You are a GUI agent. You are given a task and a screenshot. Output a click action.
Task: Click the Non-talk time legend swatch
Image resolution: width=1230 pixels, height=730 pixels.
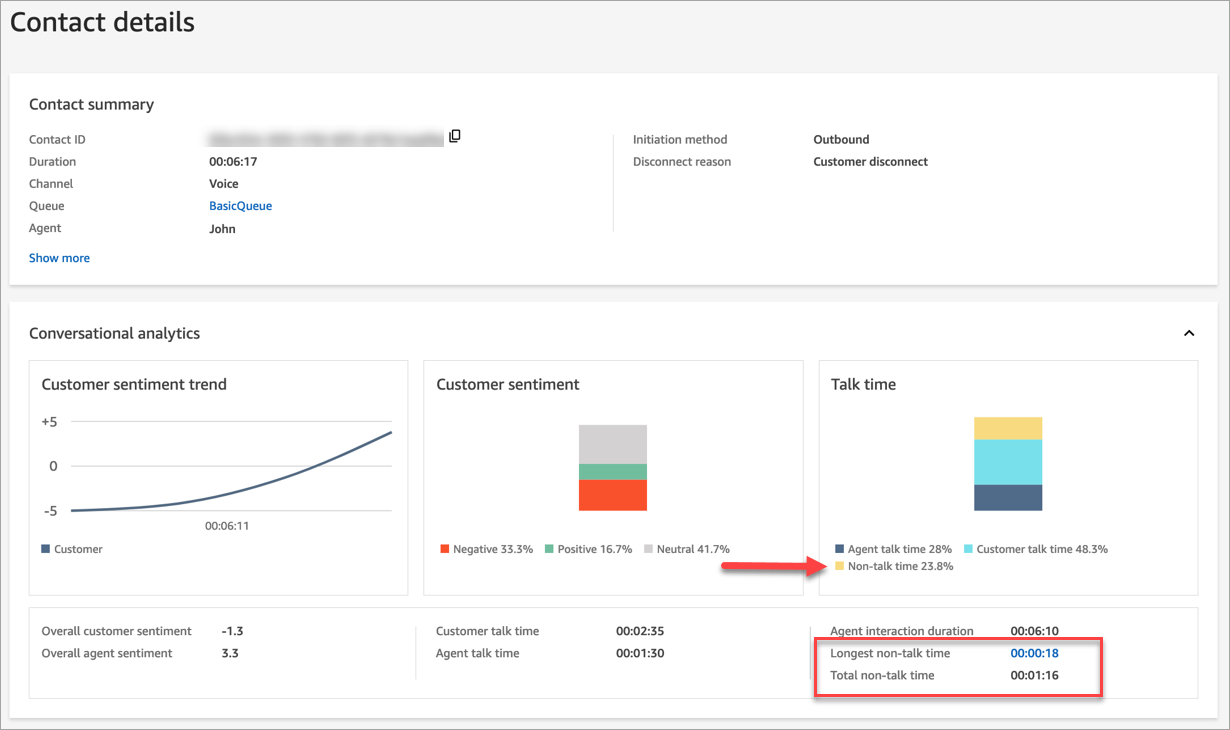[839, 566]
